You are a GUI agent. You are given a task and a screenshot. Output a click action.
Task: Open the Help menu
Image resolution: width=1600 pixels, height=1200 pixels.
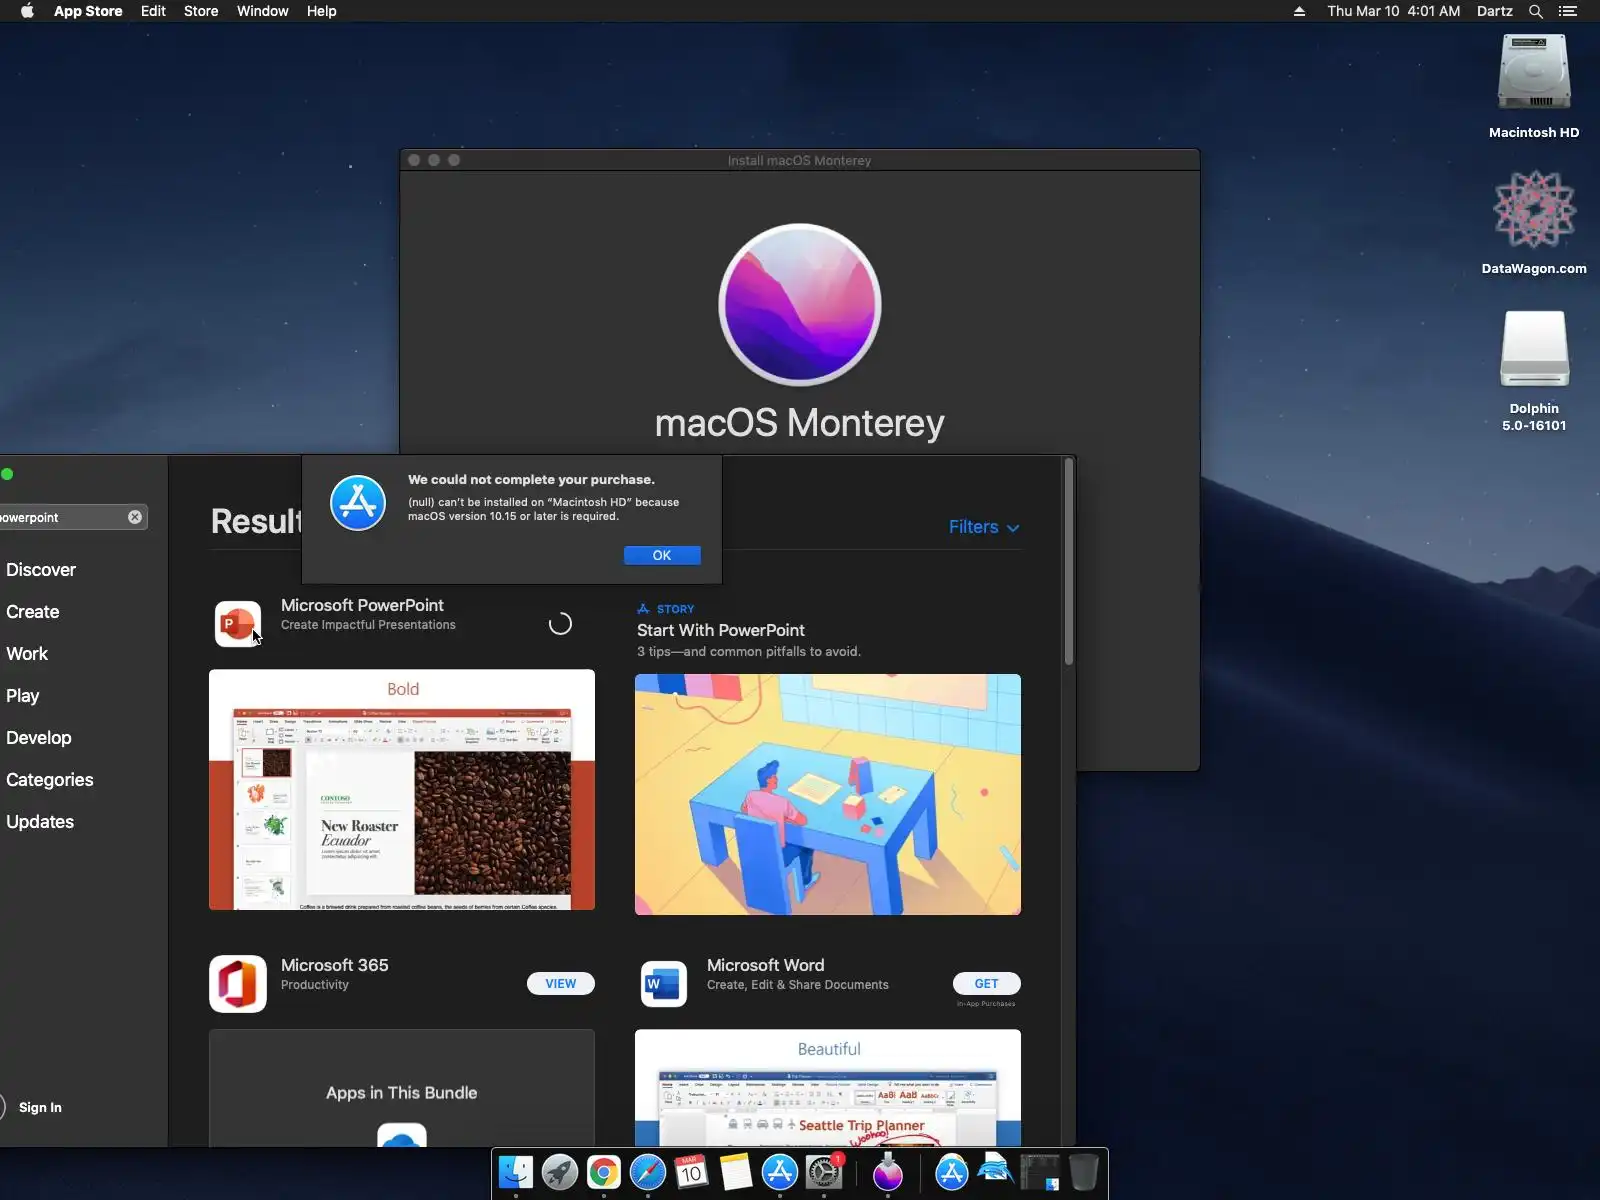click(x=322, y=11)
